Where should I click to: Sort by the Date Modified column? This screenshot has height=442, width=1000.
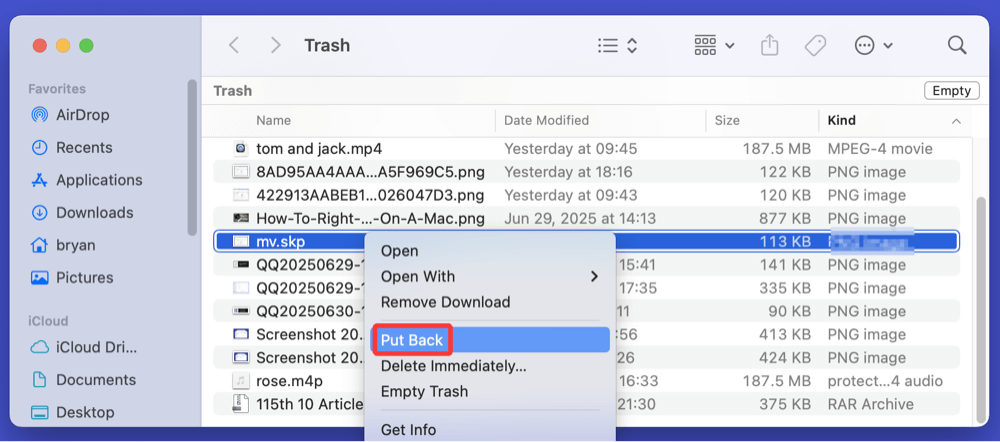546,120
